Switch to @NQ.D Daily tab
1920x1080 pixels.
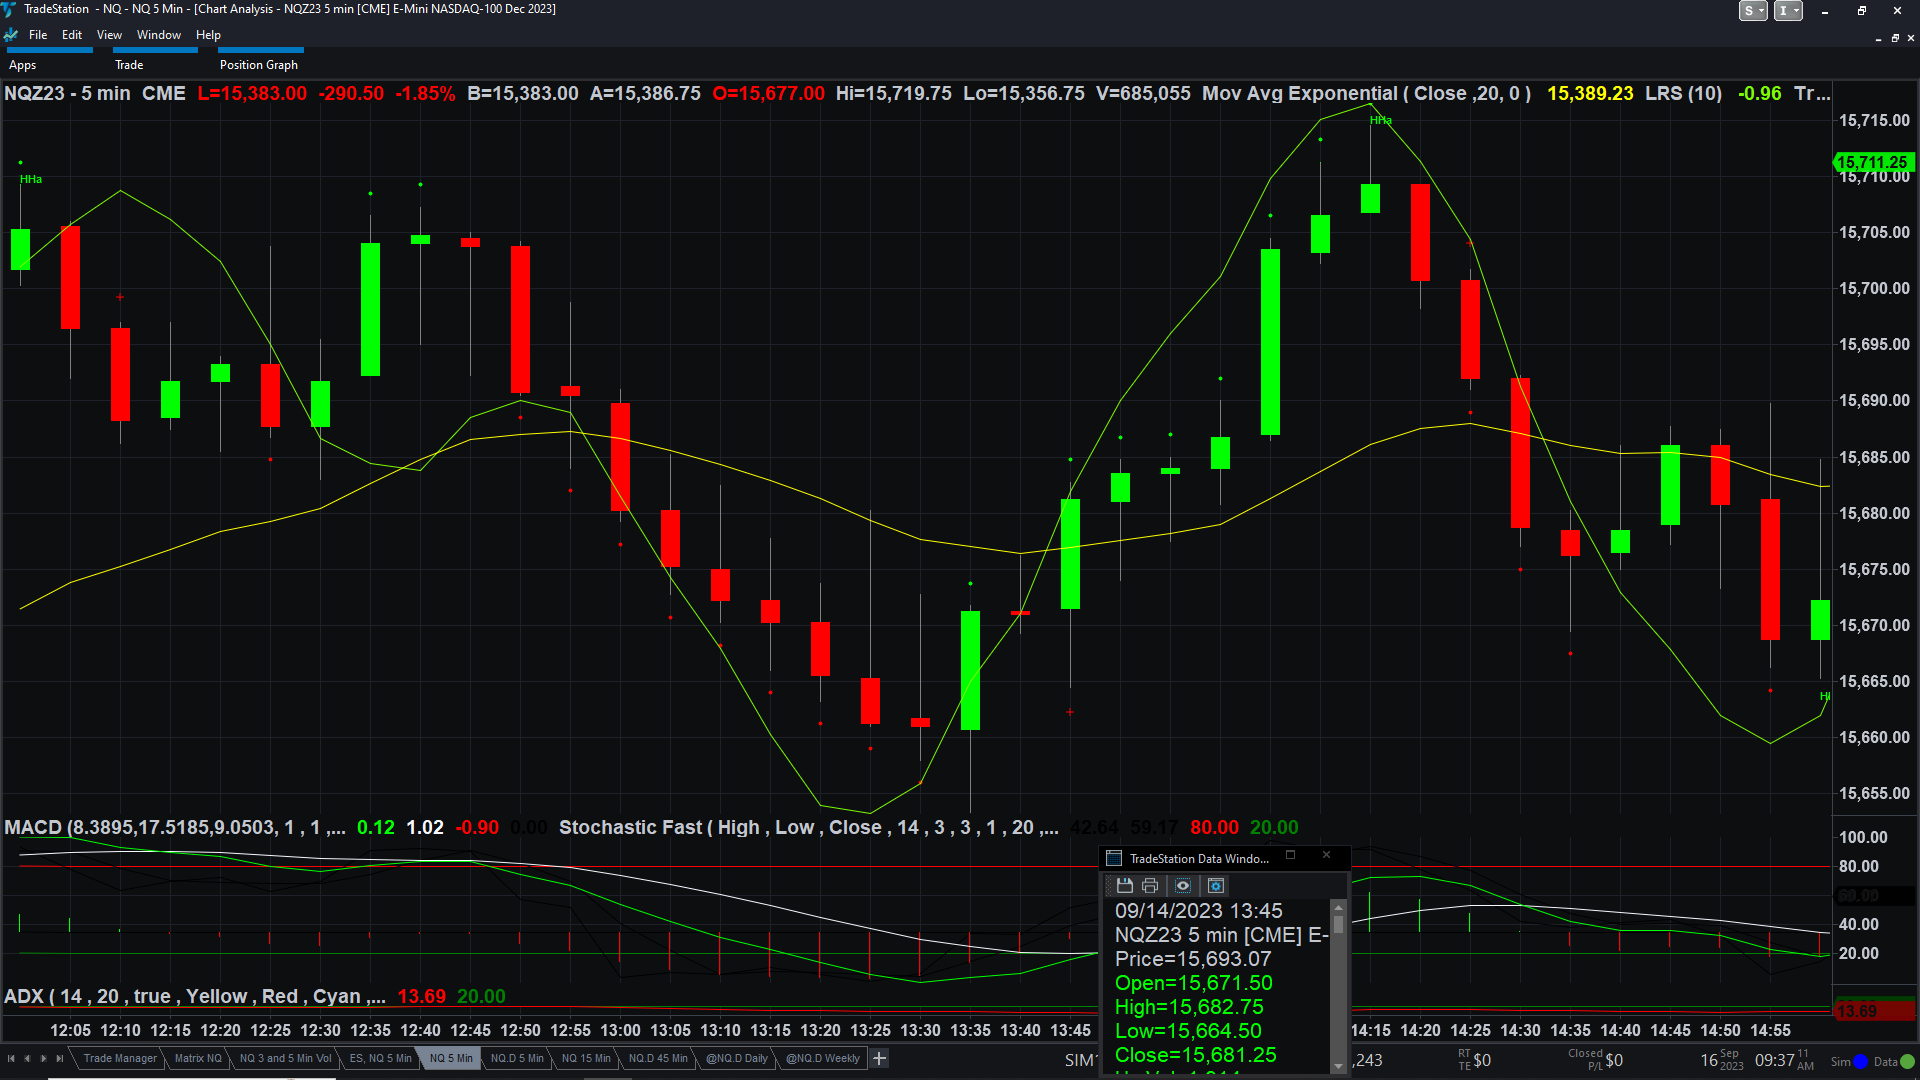(737, 1058)
